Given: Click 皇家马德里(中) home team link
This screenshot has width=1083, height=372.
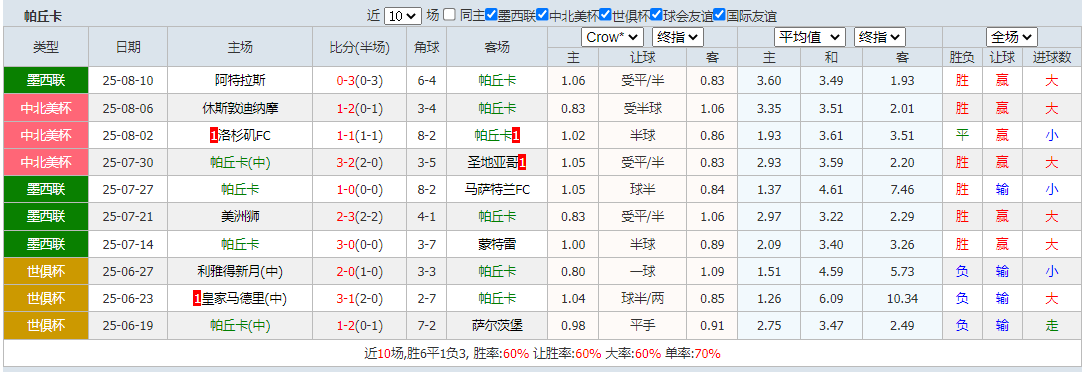Looking at the screenshot, I should [245, 299].
